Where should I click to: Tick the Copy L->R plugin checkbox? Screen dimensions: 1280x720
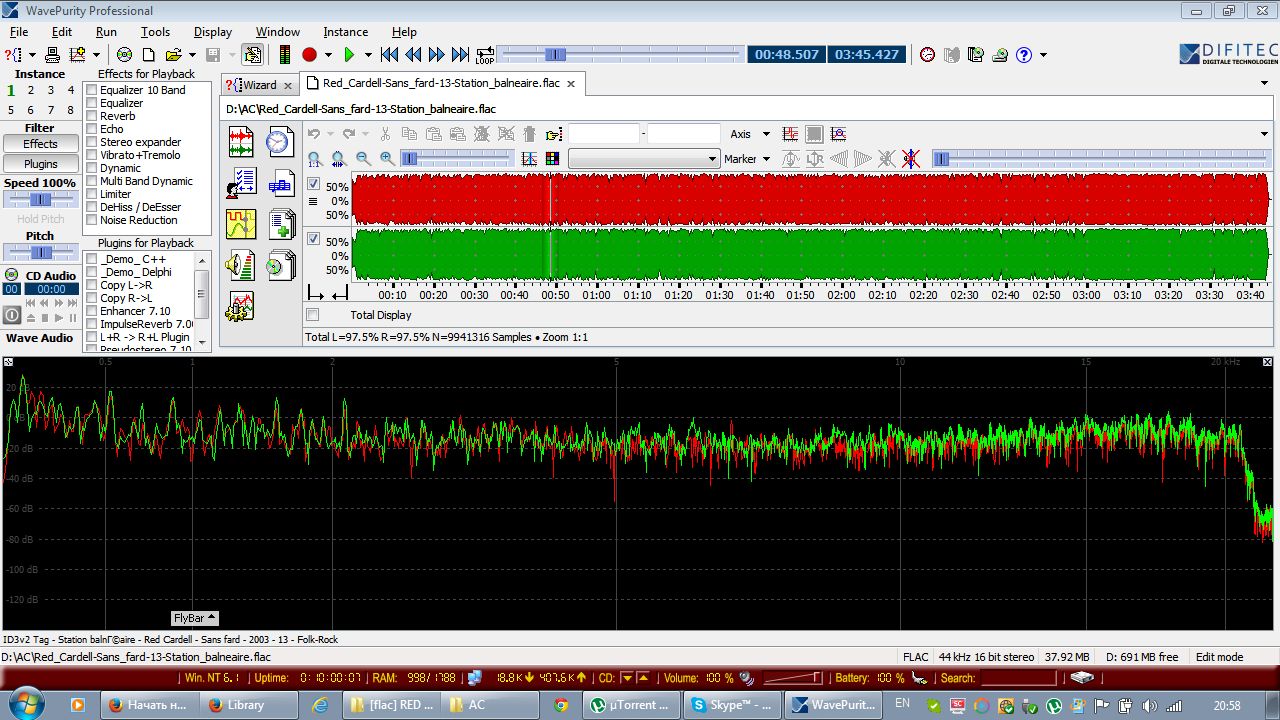coord(92,285)
